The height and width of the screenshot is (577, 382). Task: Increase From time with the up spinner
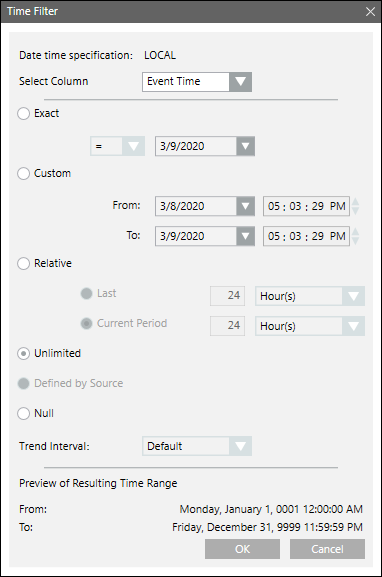tap(356, 202)
